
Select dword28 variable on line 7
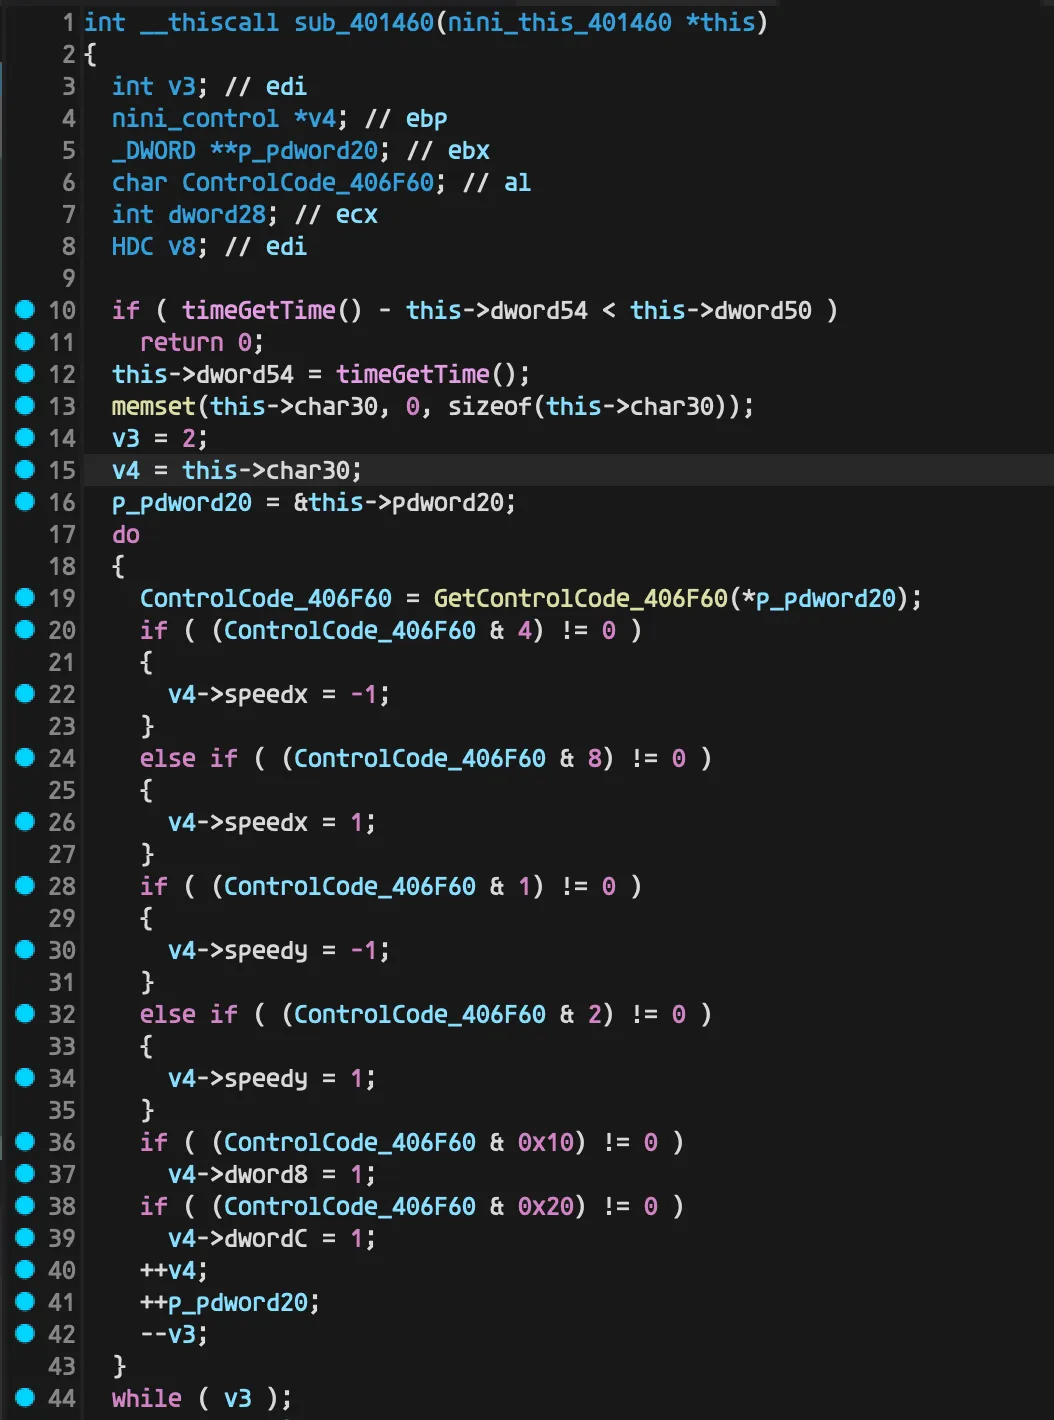click(x=217, y=214)
